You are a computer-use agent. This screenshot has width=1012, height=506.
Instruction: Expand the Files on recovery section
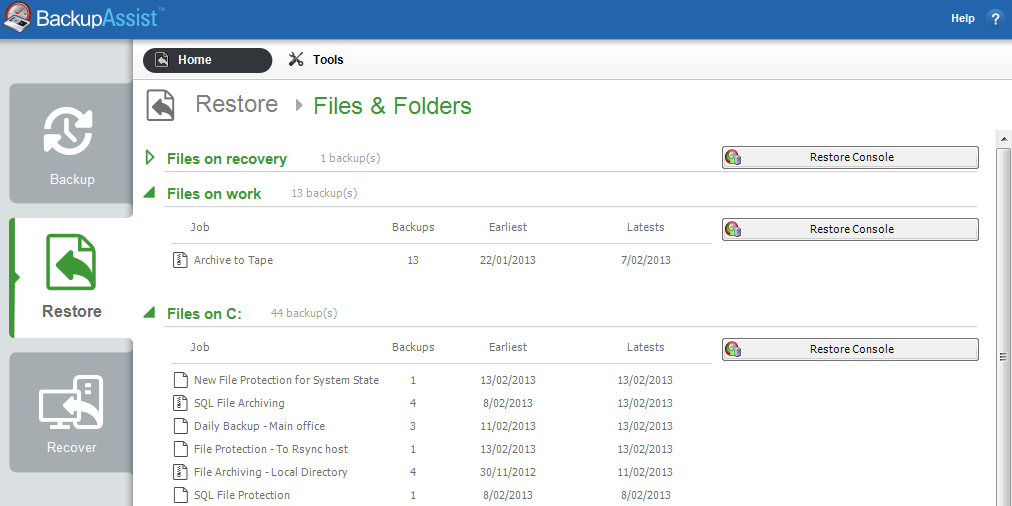[x=150, y=158]
